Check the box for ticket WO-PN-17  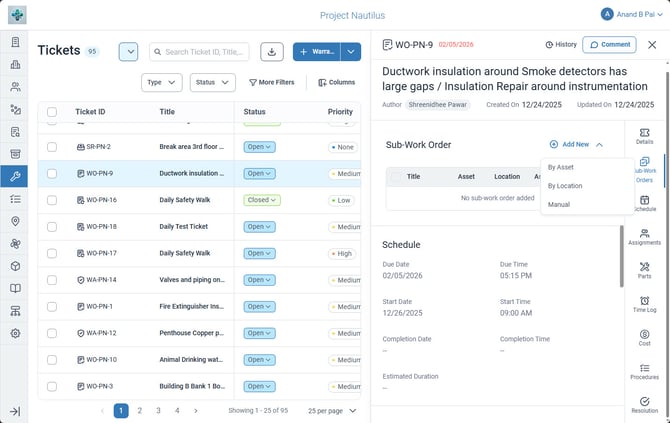tap(52, 253)
